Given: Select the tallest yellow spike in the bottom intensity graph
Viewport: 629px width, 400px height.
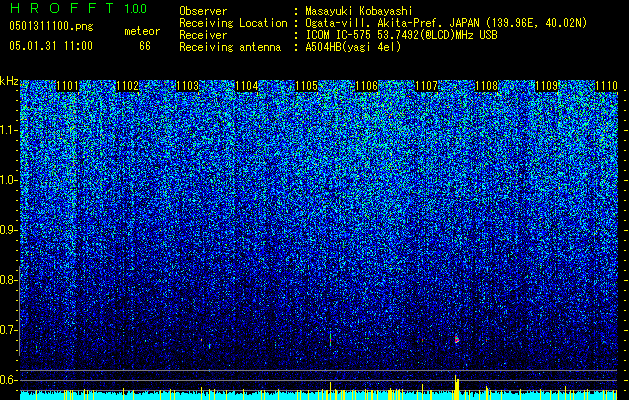Looking at the screenshot, I should [457, 387].
